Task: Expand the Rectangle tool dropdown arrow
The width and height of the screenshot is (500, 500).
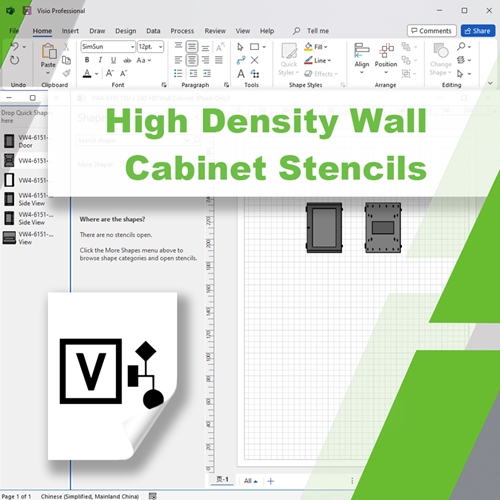Action: (x=264, y=47)
